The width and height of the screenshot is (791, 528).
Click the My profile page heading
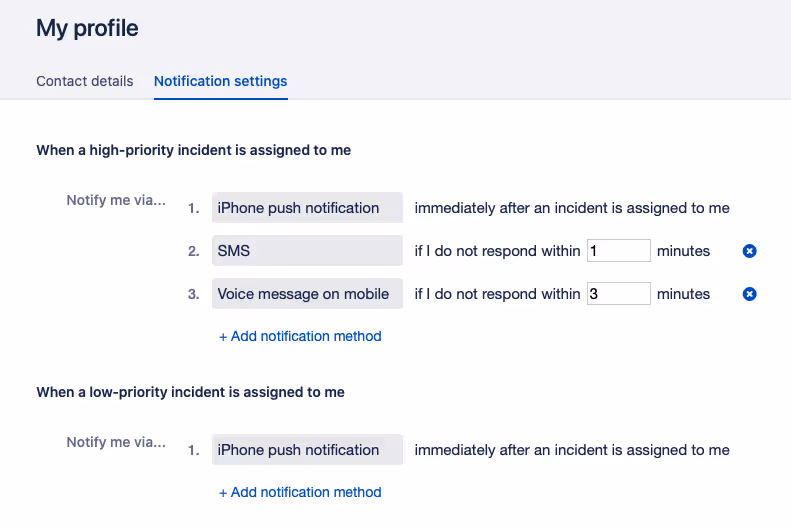[87, 28]
